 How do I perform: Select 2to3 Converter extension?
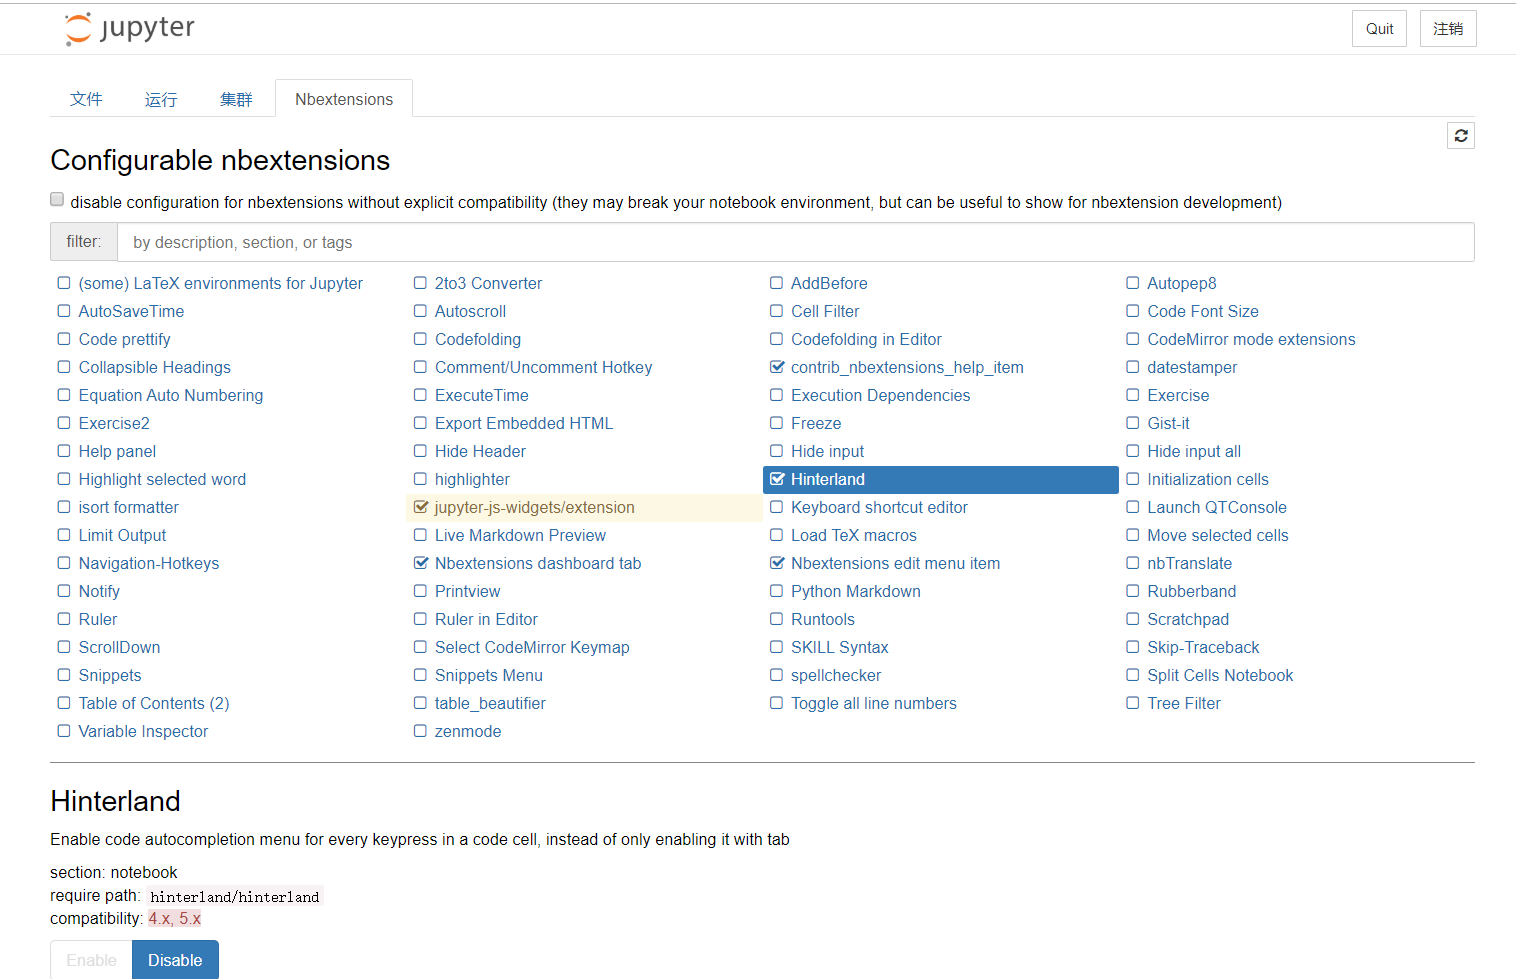[x=488, y=284]
